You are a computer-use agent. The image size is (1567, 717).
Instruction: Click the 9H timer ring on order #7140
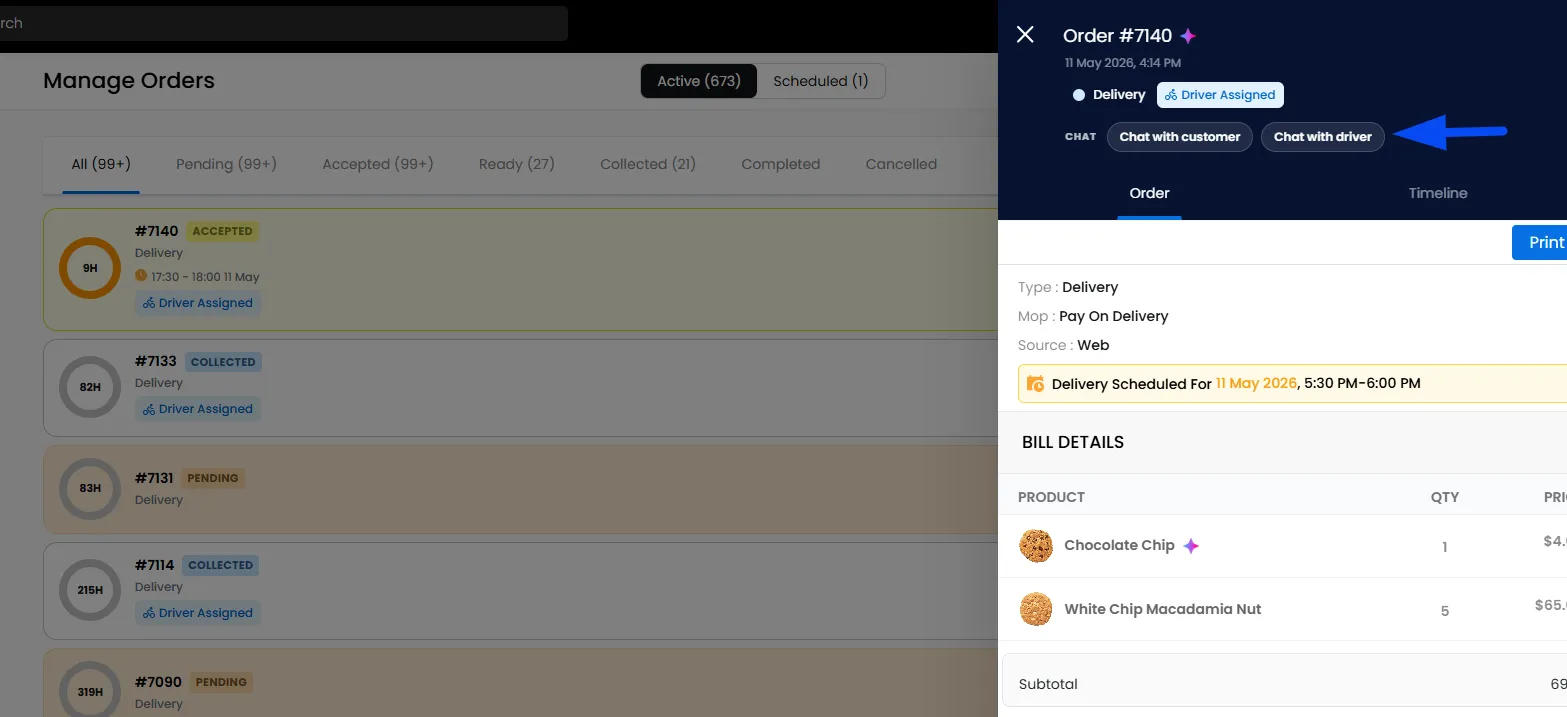[90, 268]
